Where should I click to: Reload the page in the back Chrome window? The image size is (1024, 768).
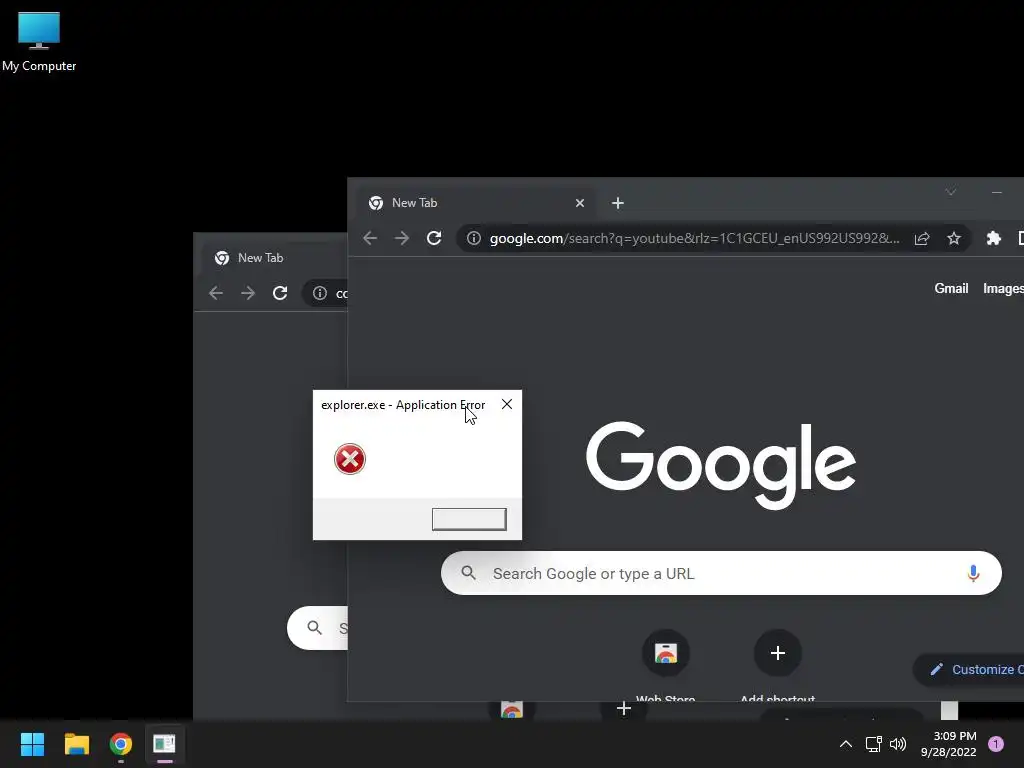(x=280, y=293)
